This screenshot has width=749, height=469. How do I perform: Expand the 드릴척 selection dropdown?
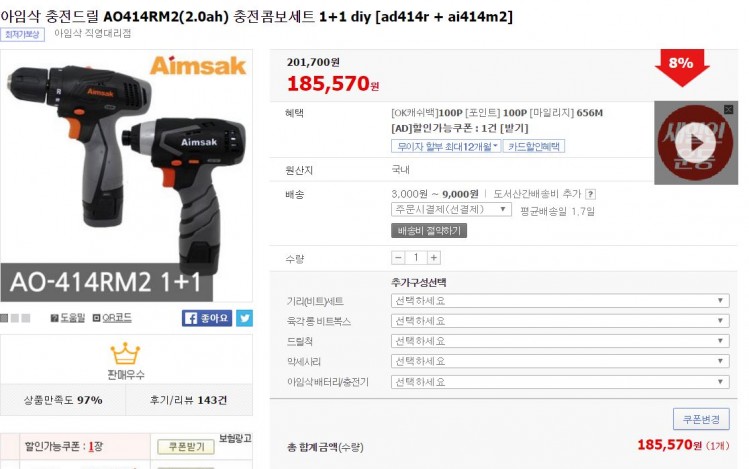[x=560, y=341]
